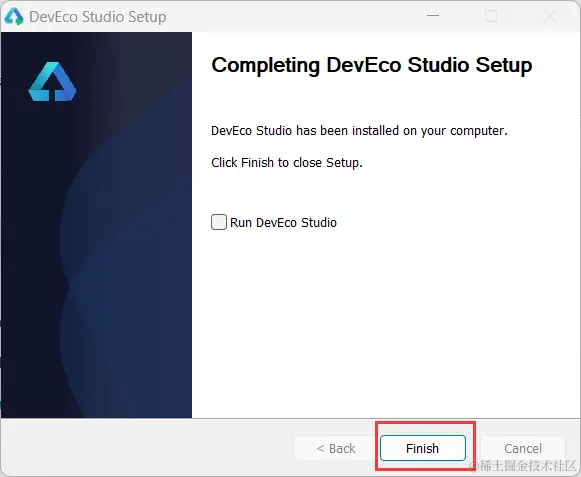Screen dimensions: 581x477
Task: Click the large DevEco logo on blue banner
Action: (x=52, y=82)
